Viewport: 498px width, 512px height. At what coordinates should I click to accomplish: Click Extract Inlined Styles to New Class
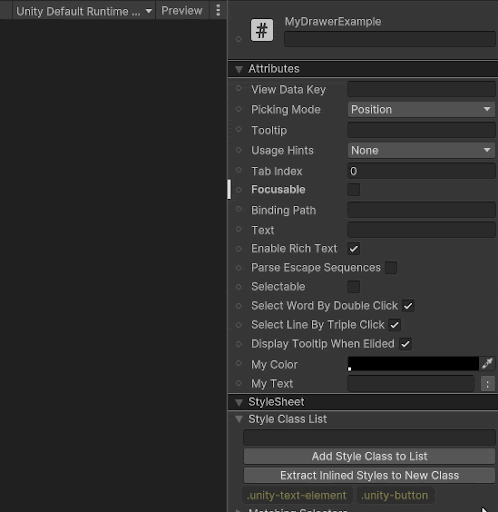point(369,475)
